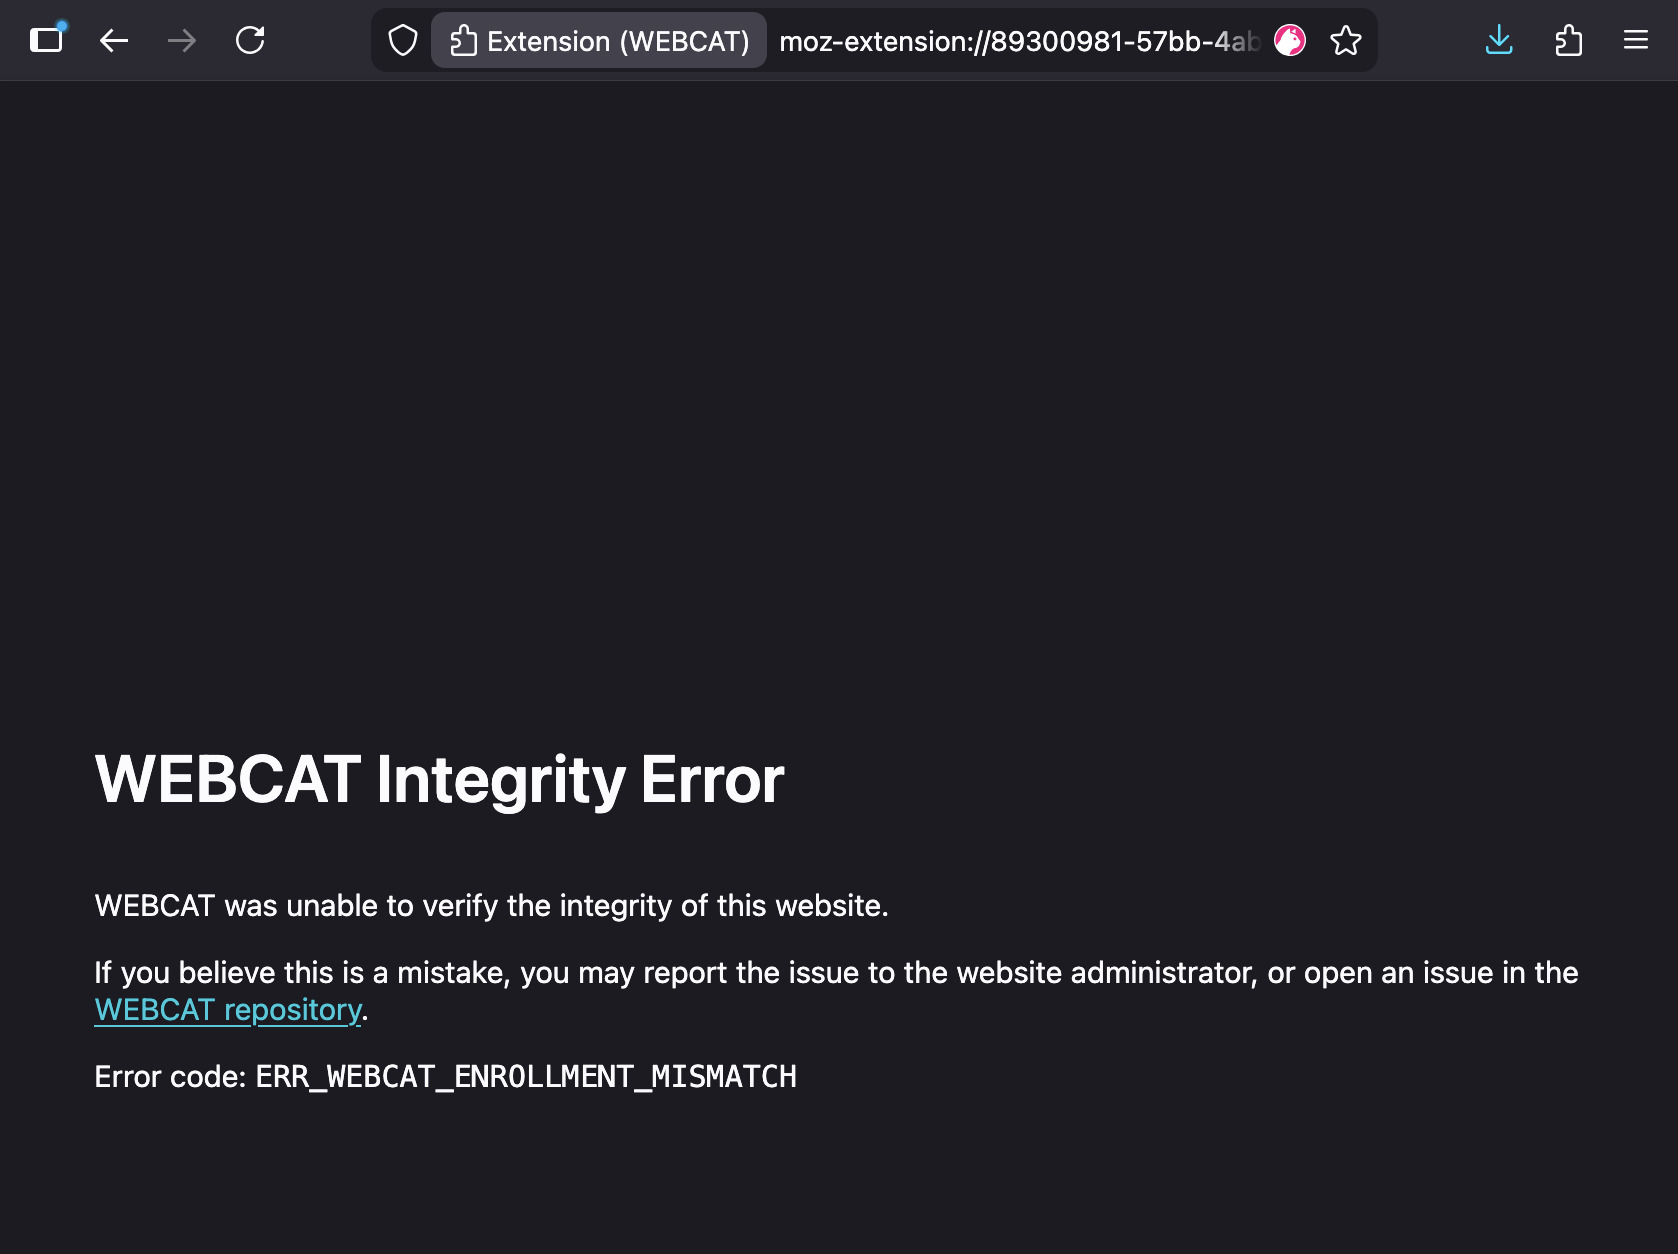Click the WEBCAT Integrity Error heading
The width and height of the screenshot is (1678, 1254).
pos(440,781)
